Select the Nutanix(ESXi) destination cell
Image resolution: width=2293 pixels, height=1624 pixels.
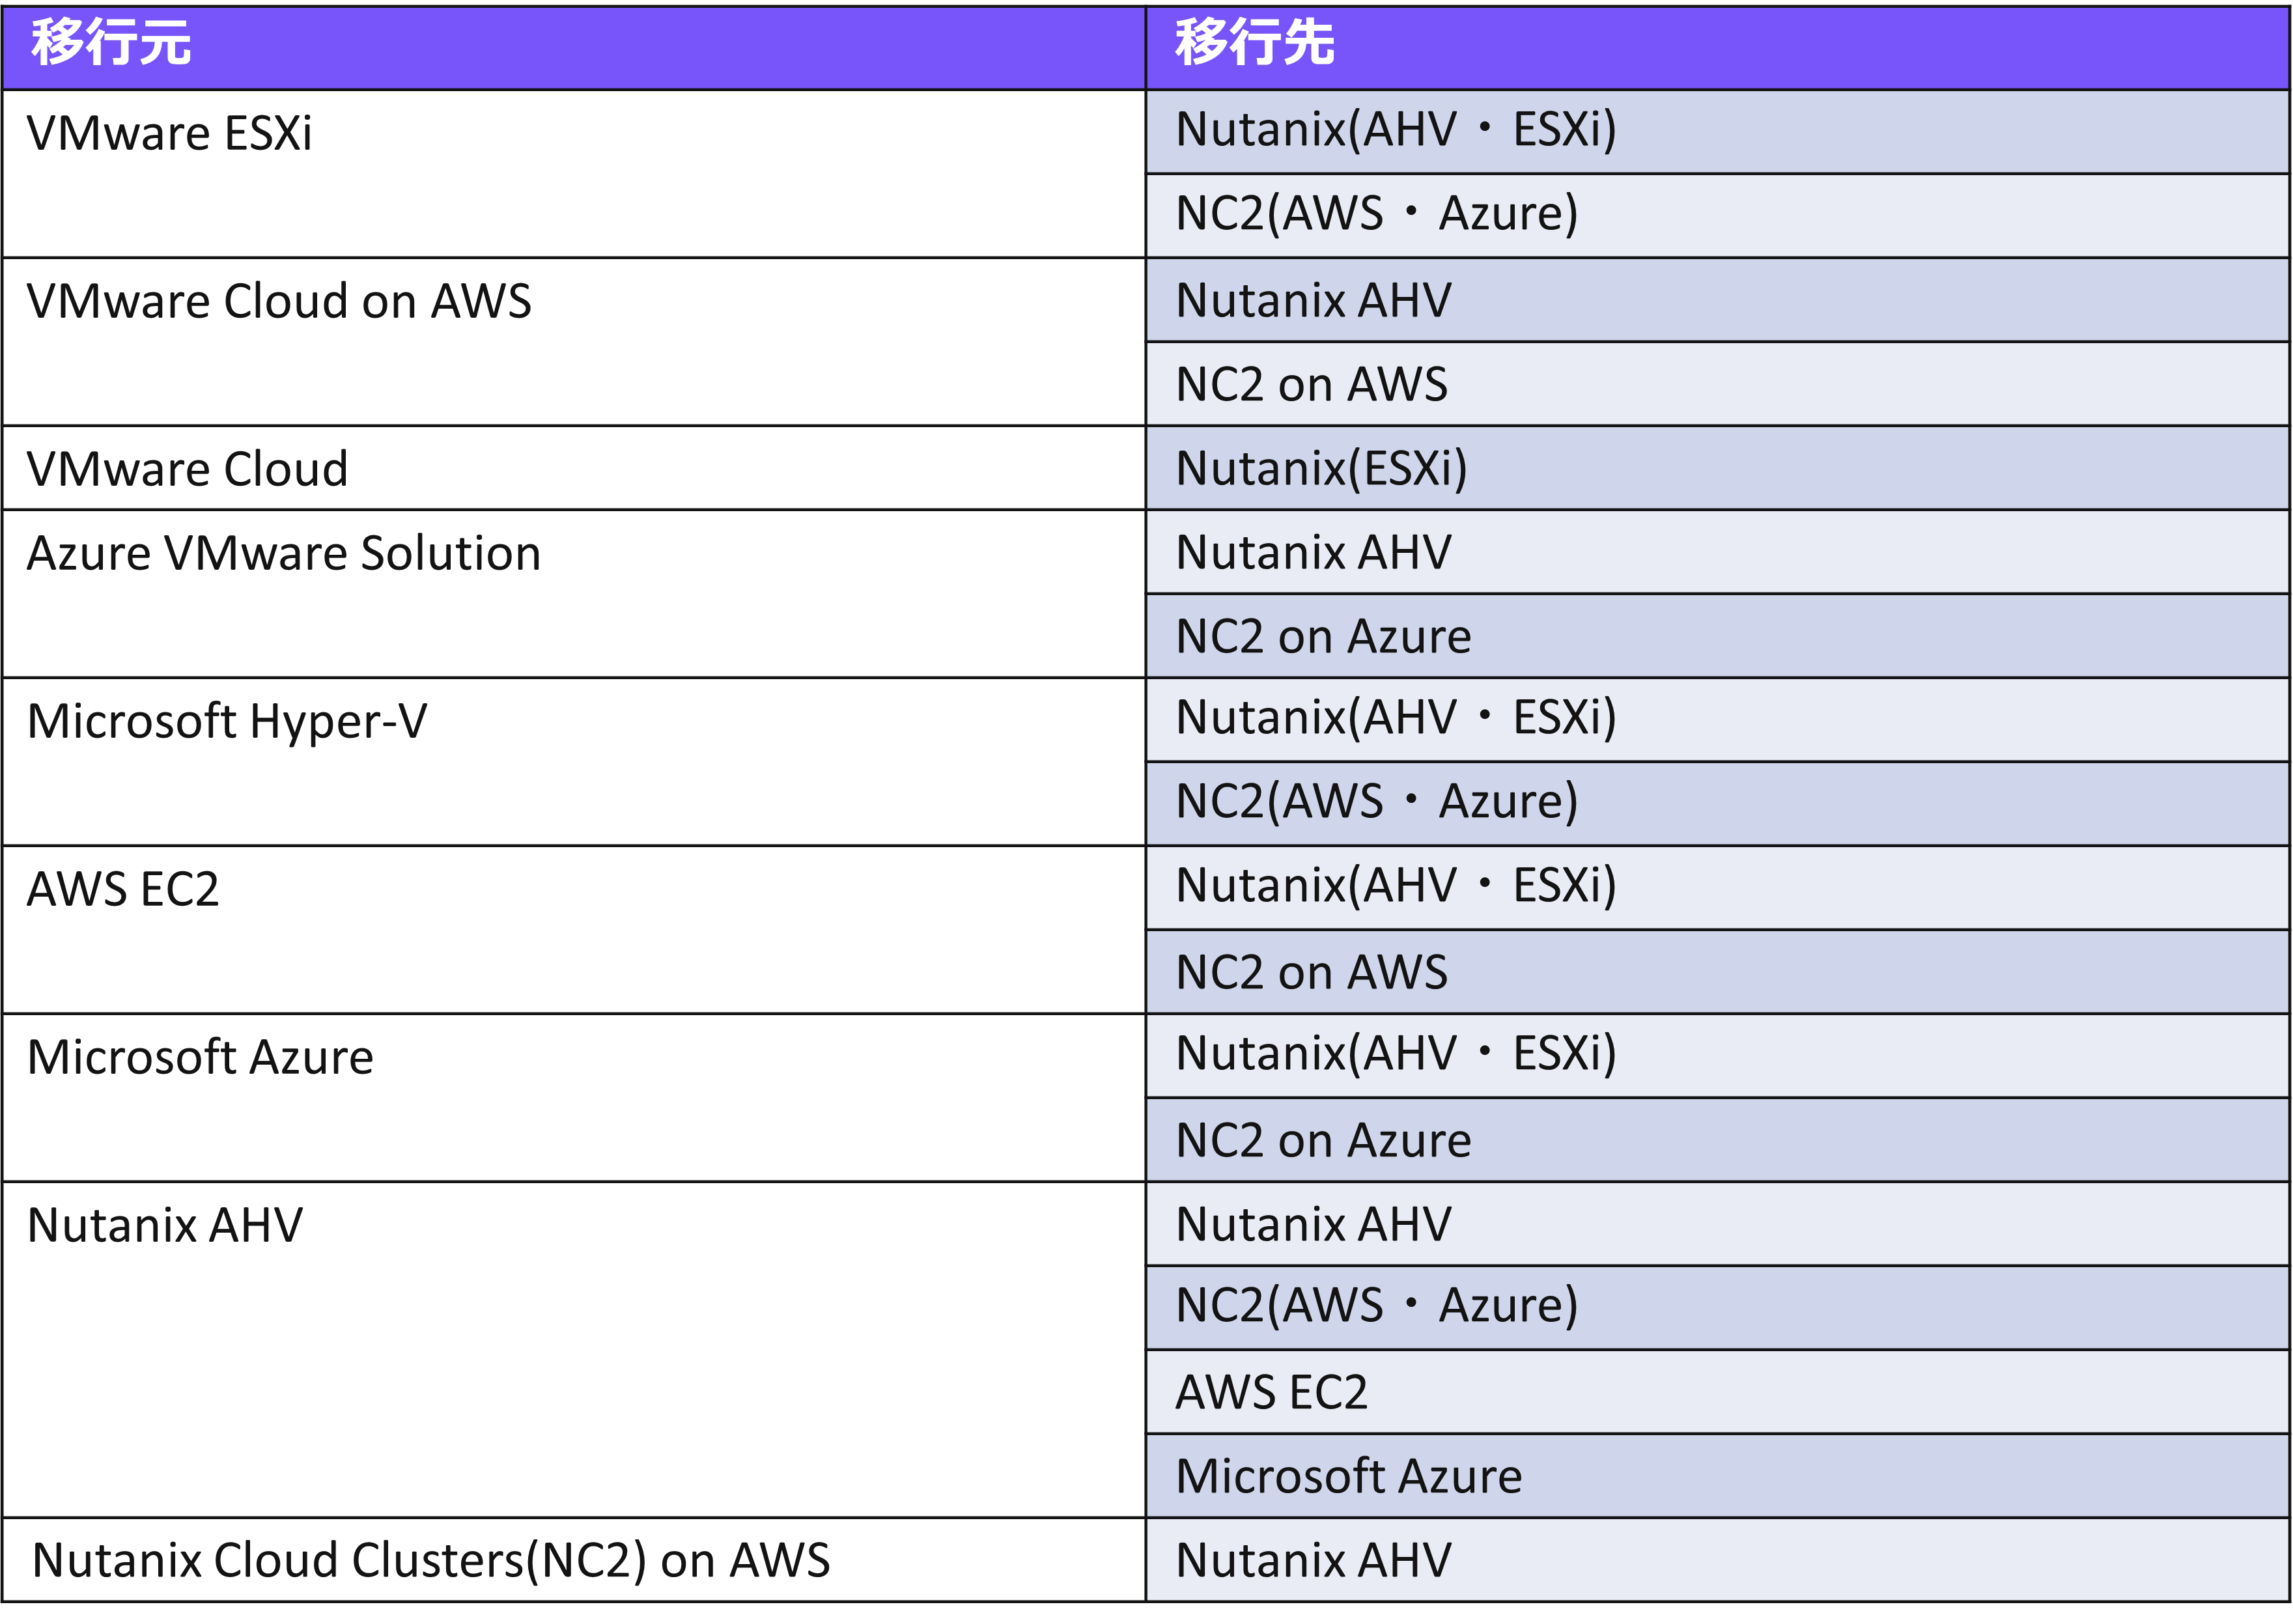1321,469
